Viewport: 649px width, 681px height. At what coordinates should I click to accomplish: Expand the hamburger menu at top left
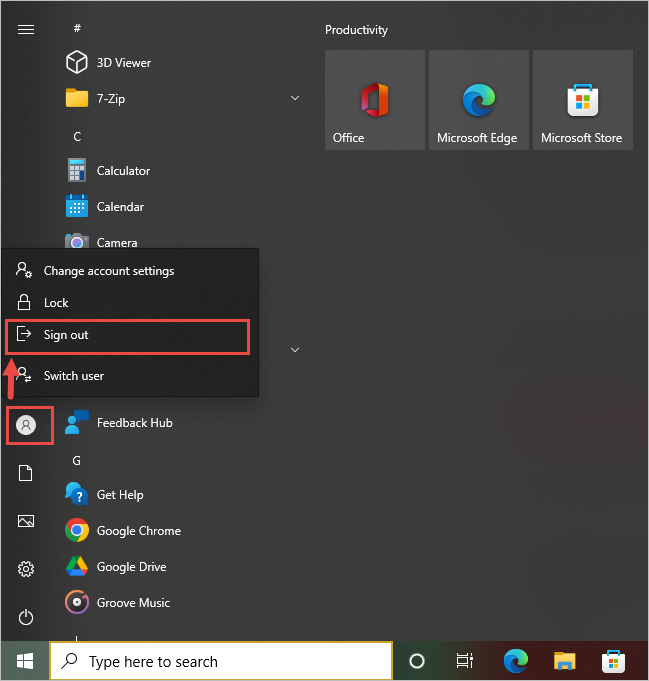point(26,29)
